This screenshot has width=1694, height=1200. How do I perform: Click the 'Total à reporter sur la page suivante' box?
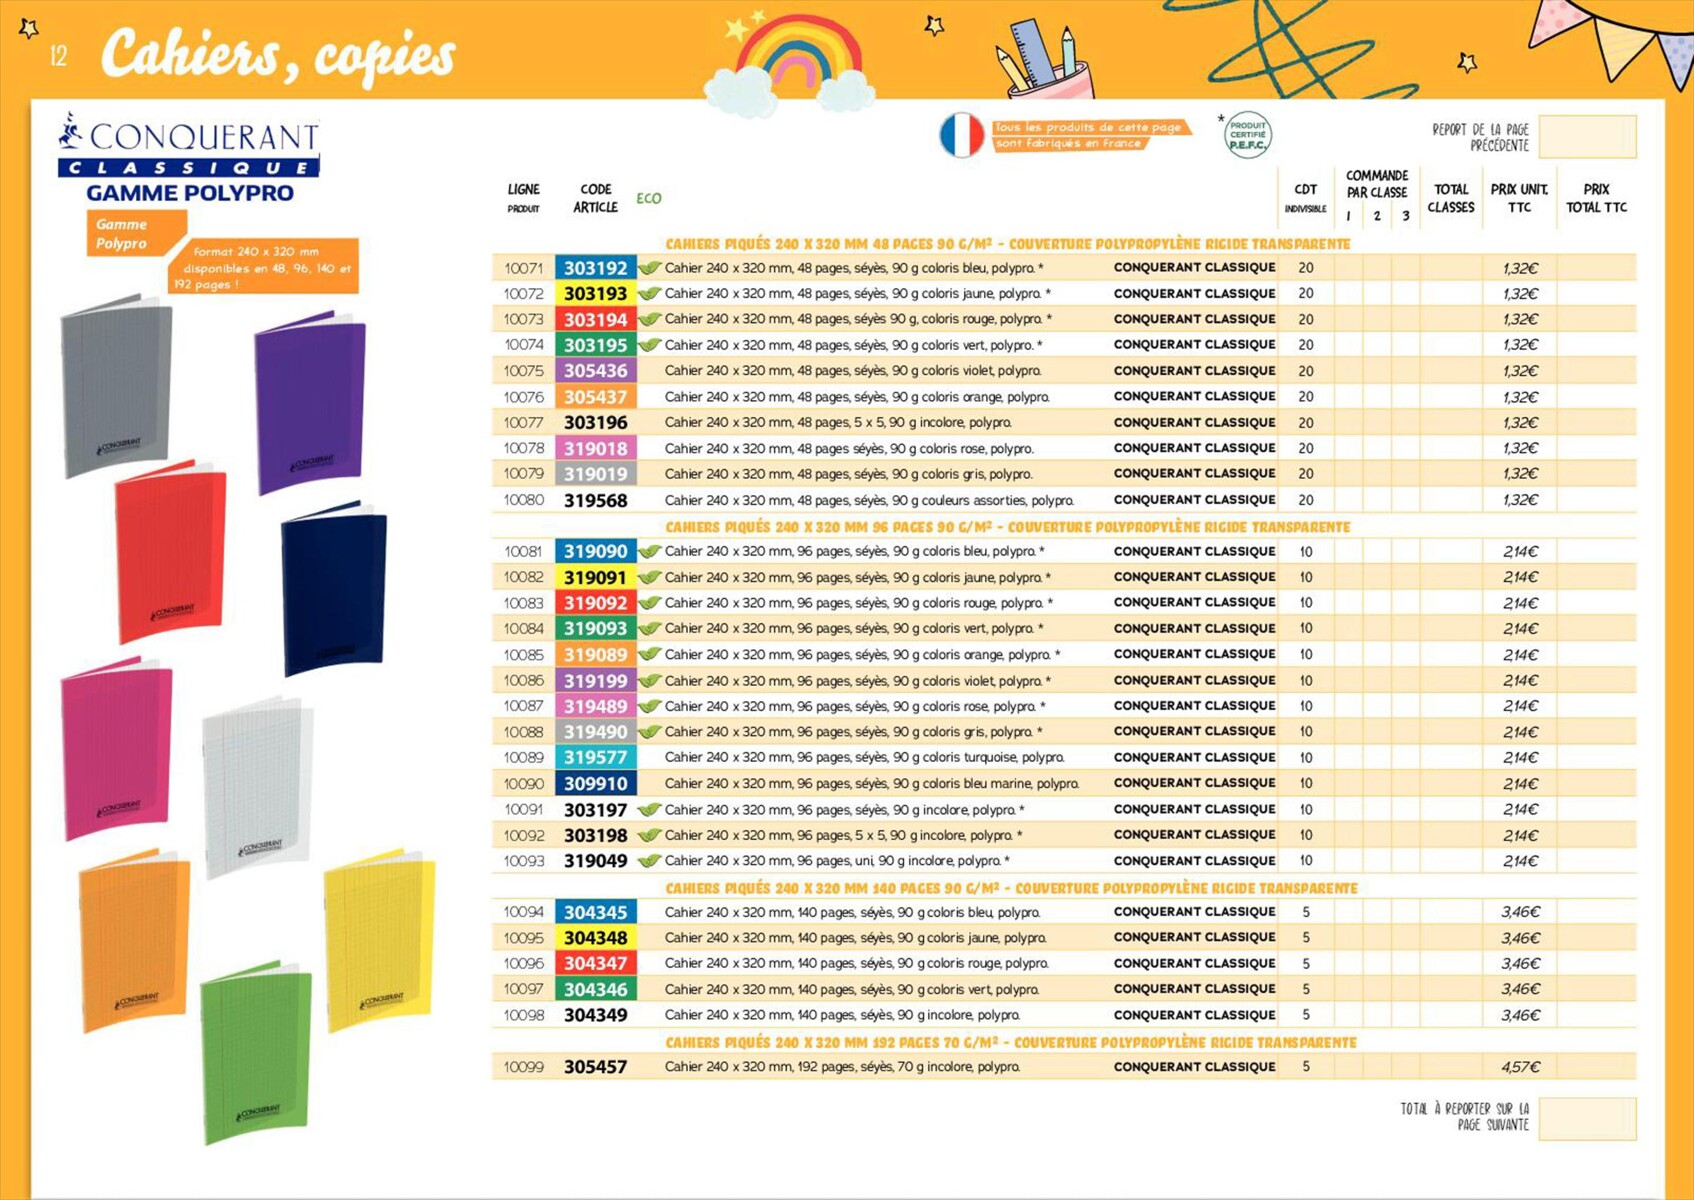click(1587, 1118)
